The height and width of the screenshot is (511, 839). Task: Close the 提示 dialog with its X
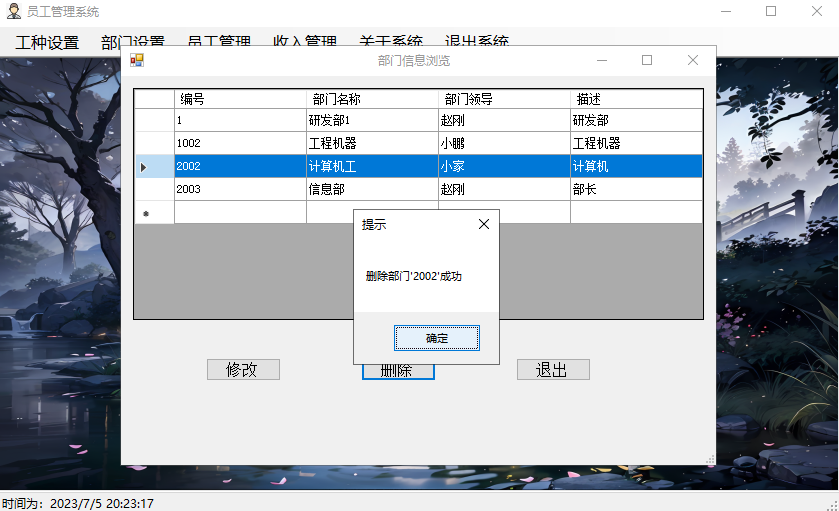[484, 225]
